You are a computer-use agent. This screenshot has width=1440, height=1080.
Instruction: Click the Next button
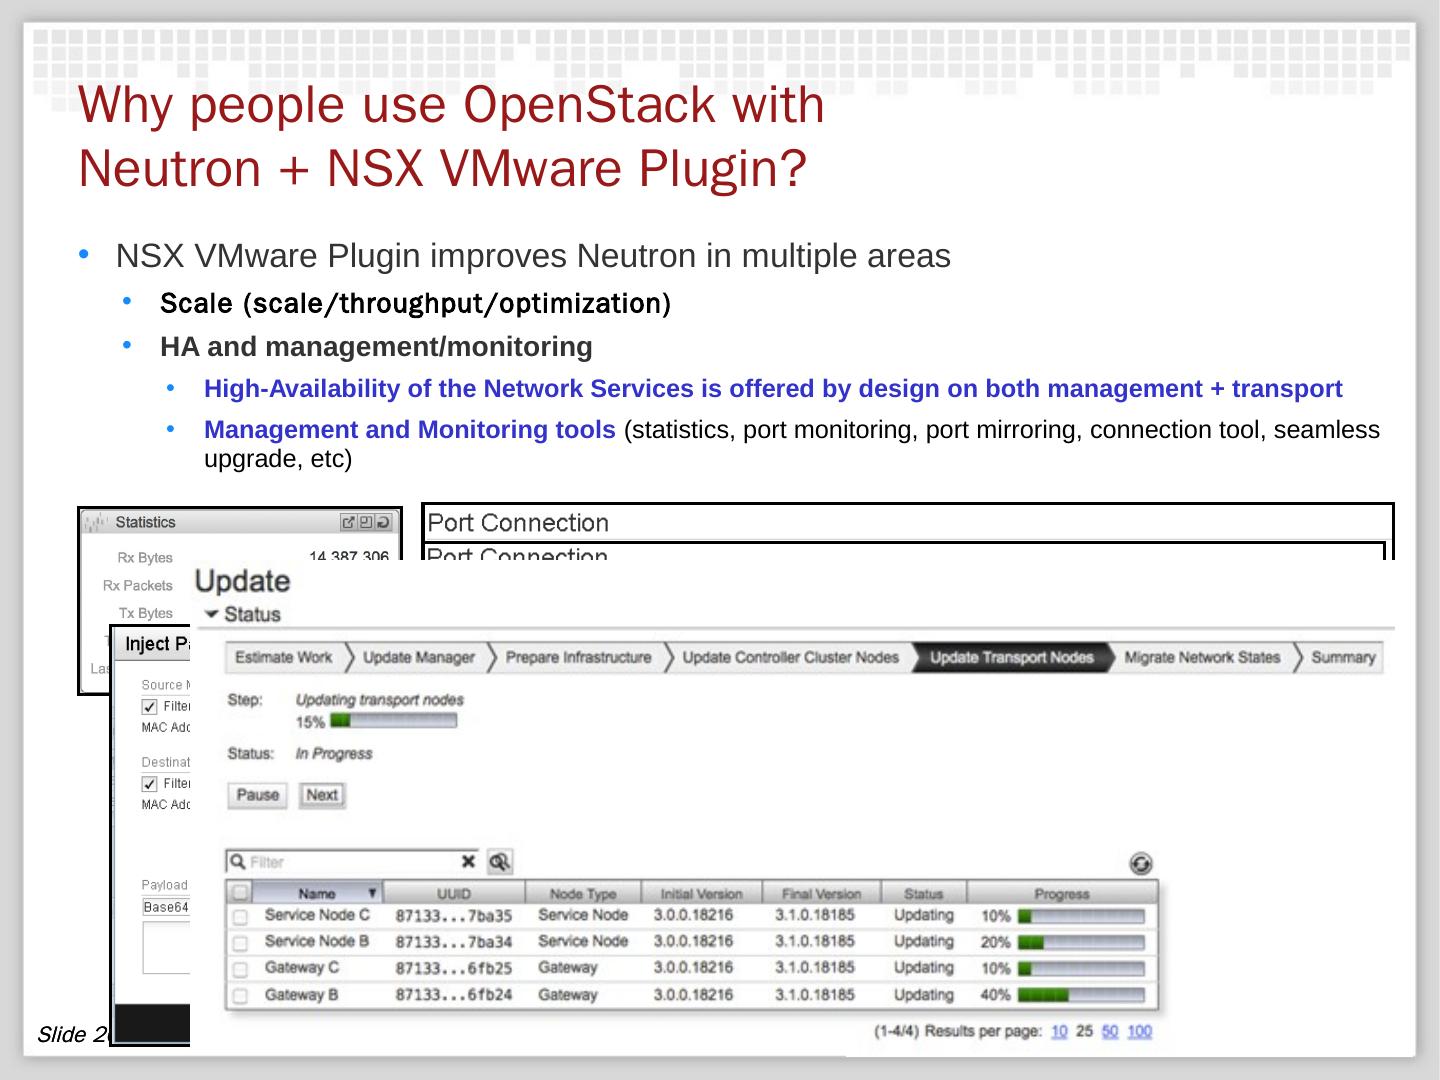[322, 795]
